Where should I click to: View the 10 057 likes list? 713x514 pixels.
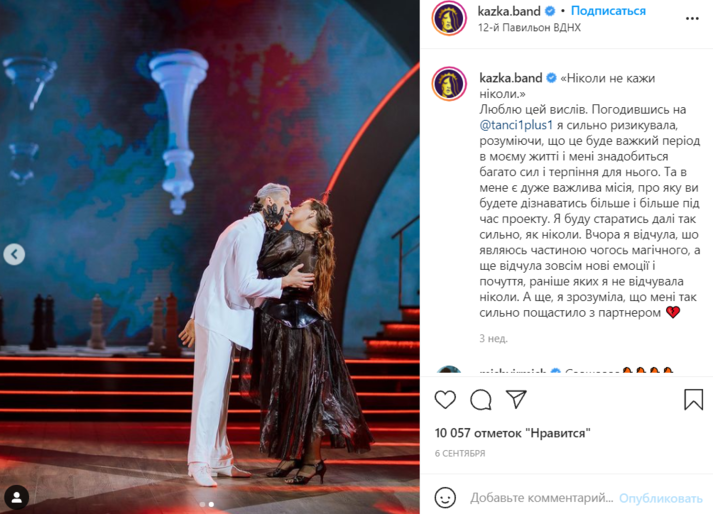tap(512, 433)
